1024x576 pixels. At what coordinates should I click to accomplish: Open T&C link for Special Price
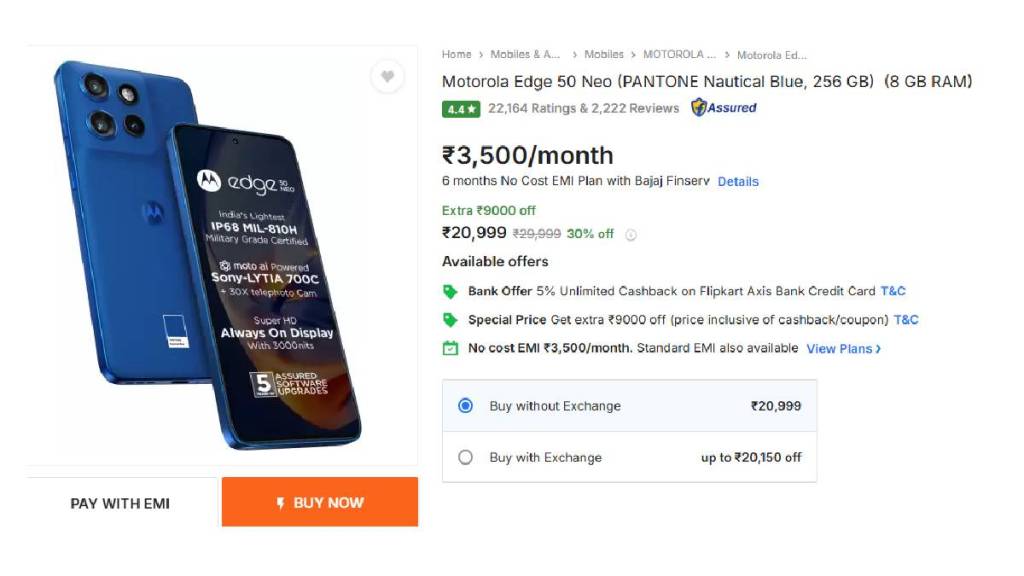(x=906, y=320)
